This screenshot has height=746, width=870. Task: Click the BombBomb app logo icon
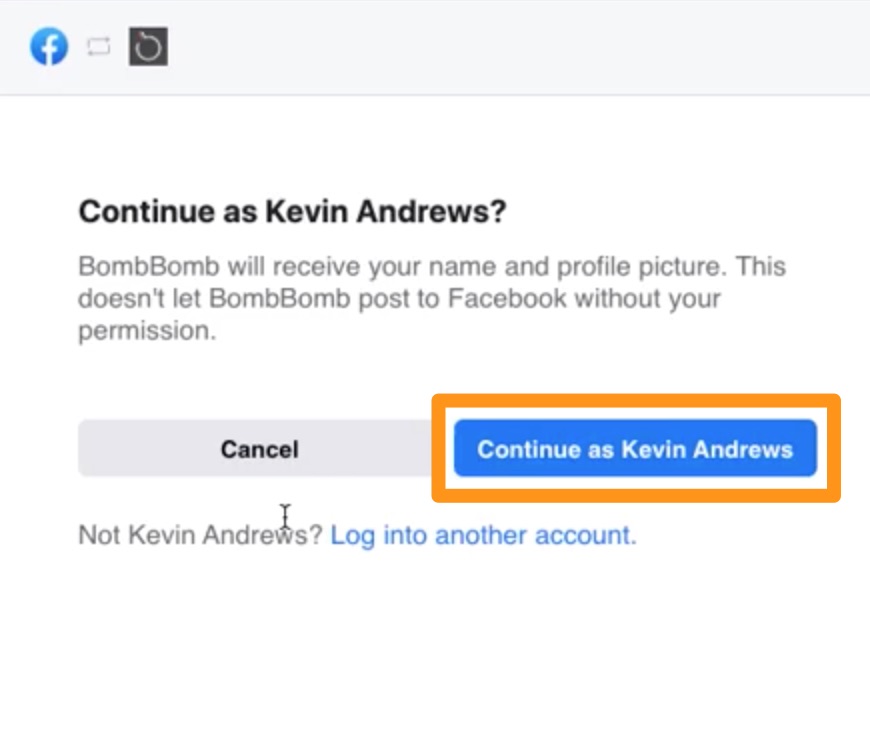(x=148, y=46)
